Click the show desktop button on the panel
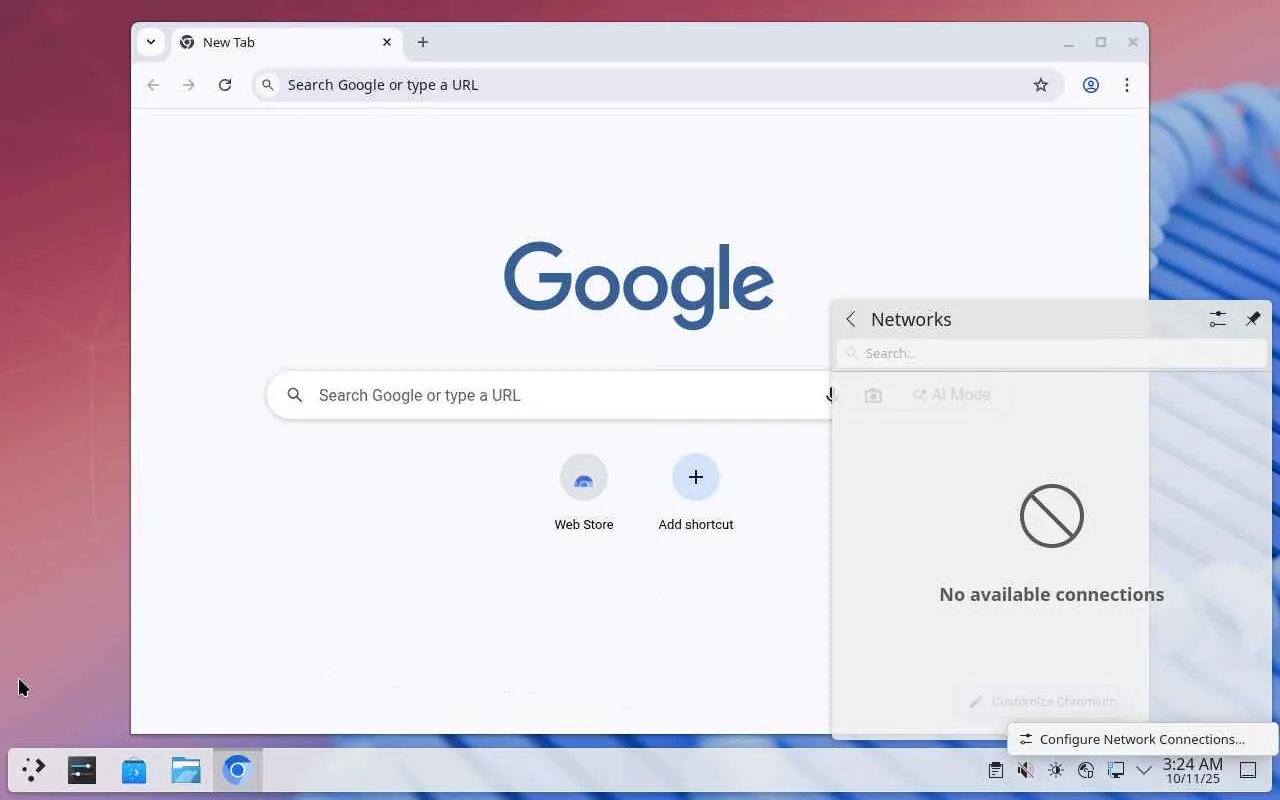The width and height of the screenshot is (1280, 800). coord(1248,770)
